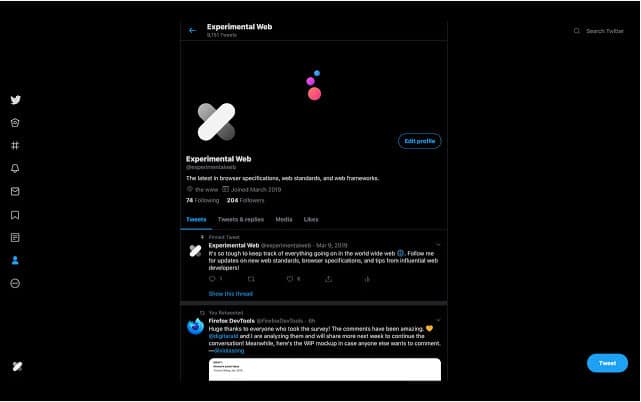This screenshot has width=641, height=402.
Task: Expand Firefox DevTools tweet options chevron
Action: 438,320
